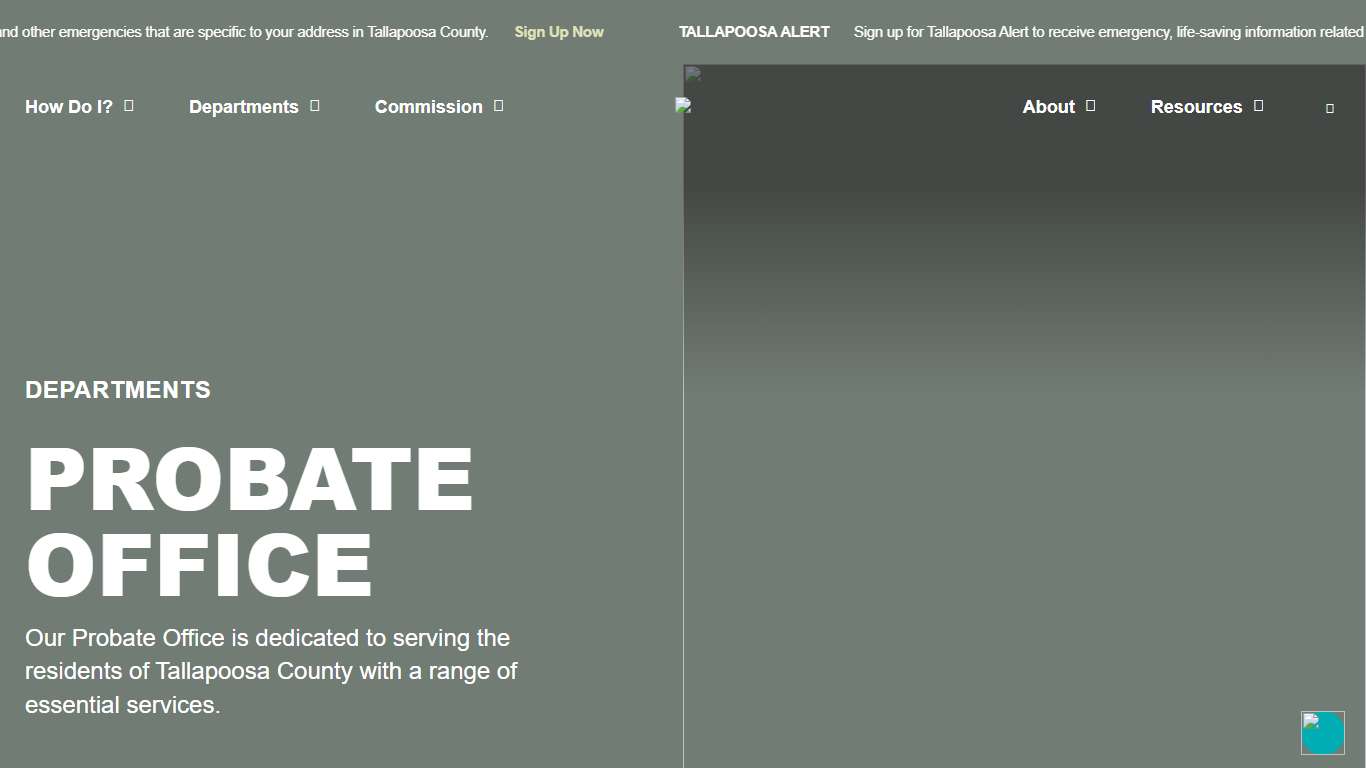Open the About menu
This screenshot has height=768, width=1366.
[1048, 107]
